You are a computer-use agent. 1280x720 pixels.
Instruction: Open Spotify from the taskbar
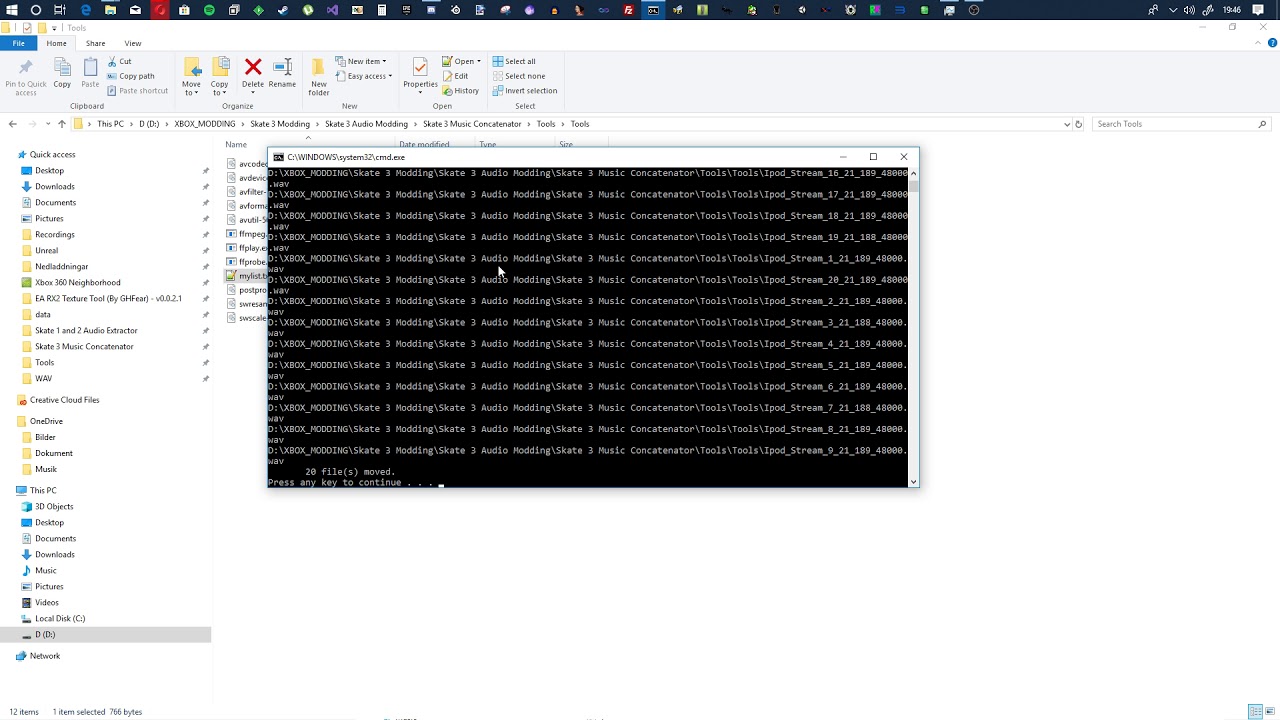click(209, 10)
